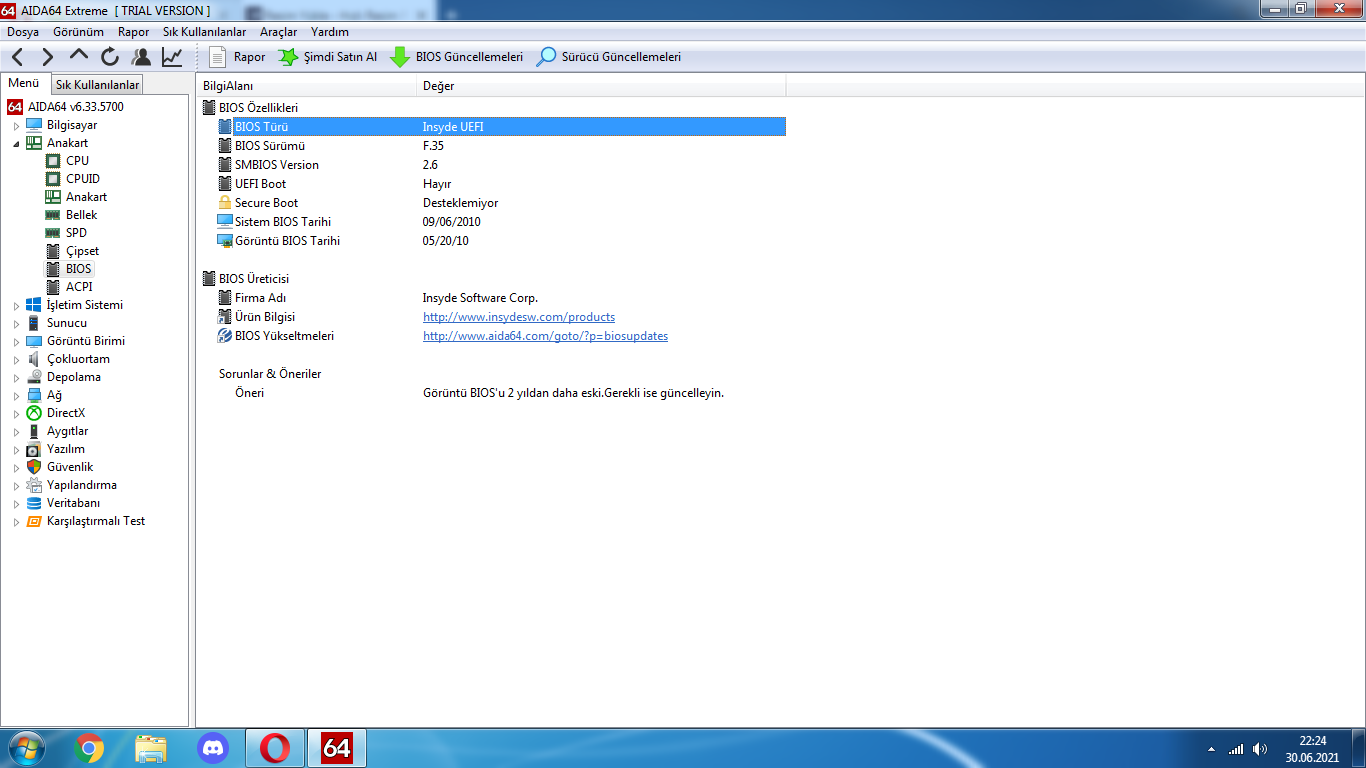Click the İşletim Sistemi Windows icon
Screen dimensions: 1366x768
[34, 305]
